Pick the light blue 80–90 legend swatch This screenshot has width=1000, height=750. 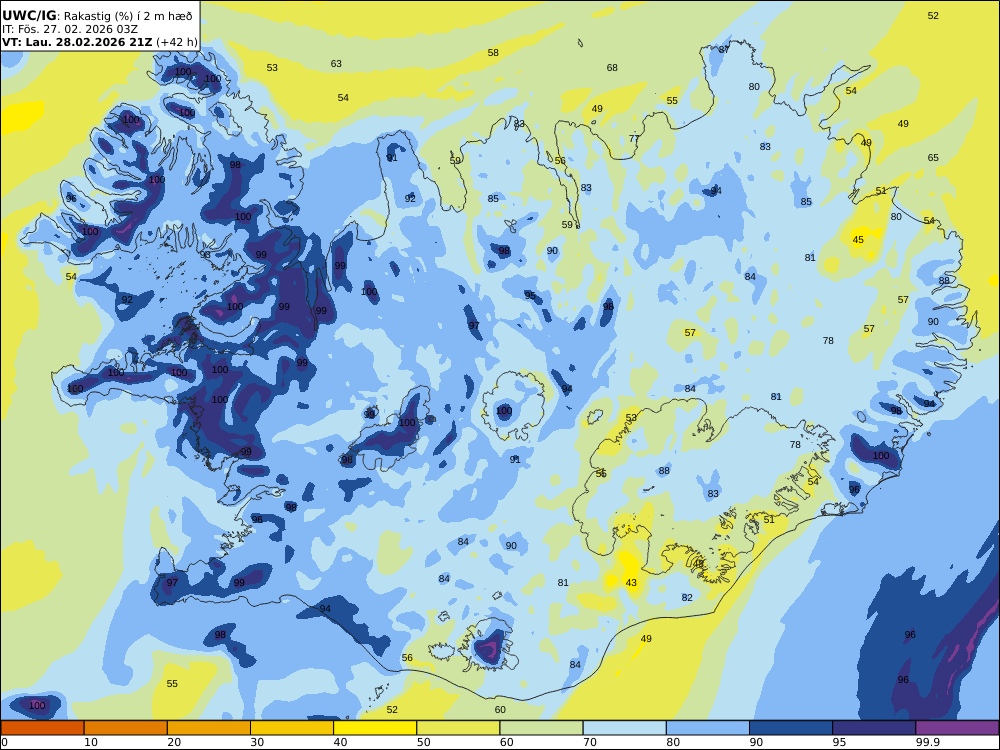coord(708,728)
